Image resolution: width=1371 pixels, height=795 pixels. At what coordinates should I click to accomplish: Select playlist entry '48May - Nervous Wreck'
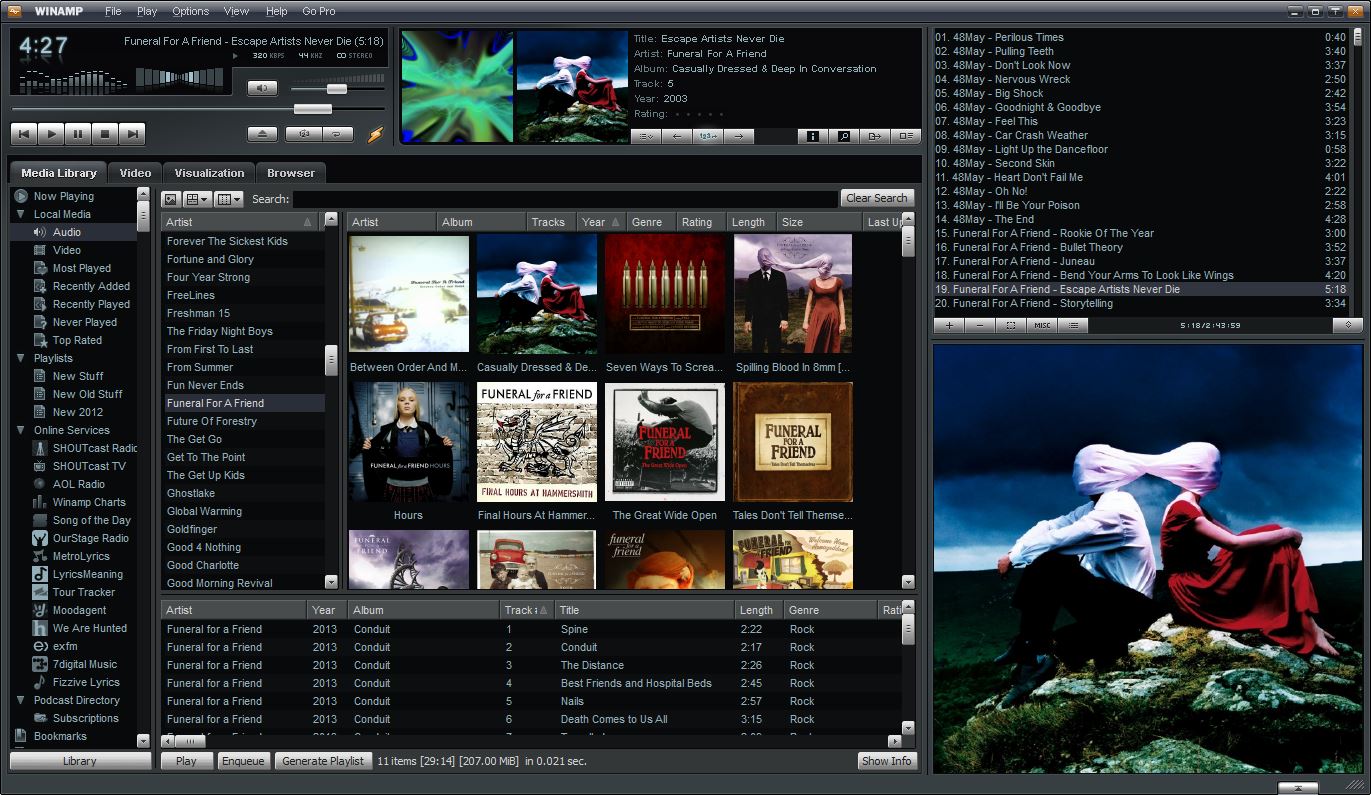[1140, 79]
